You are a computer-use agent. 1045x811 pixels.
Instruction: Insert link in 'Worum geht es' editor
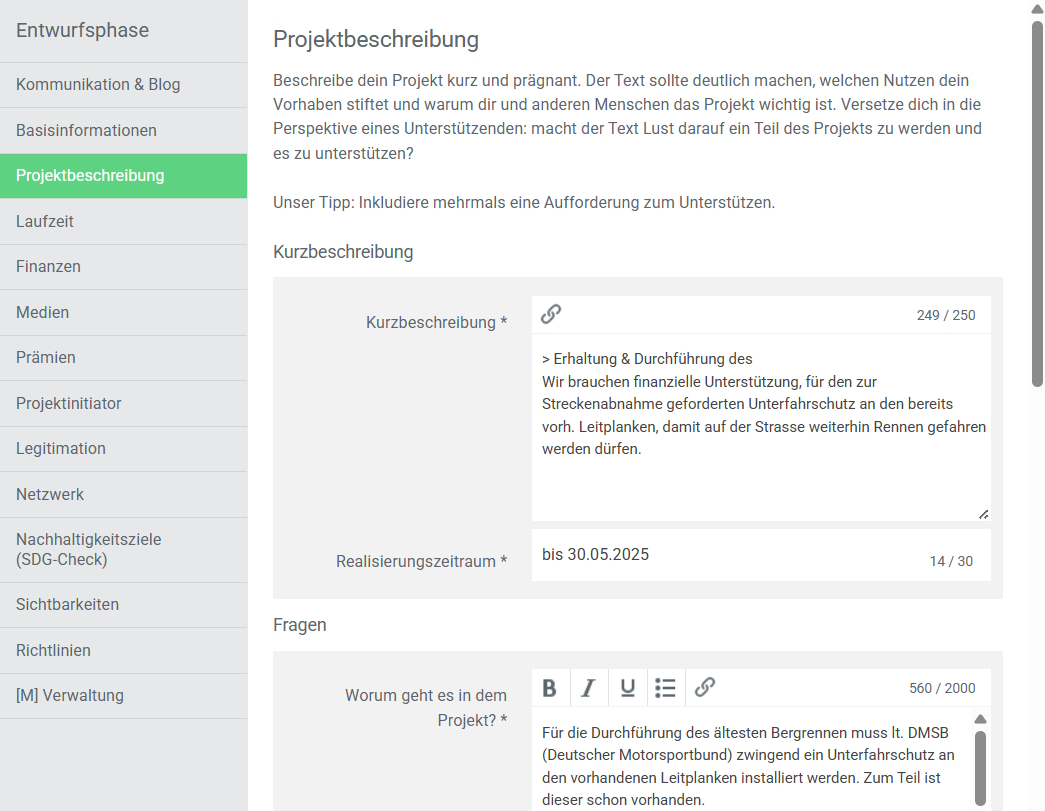(x=705, y=688)
